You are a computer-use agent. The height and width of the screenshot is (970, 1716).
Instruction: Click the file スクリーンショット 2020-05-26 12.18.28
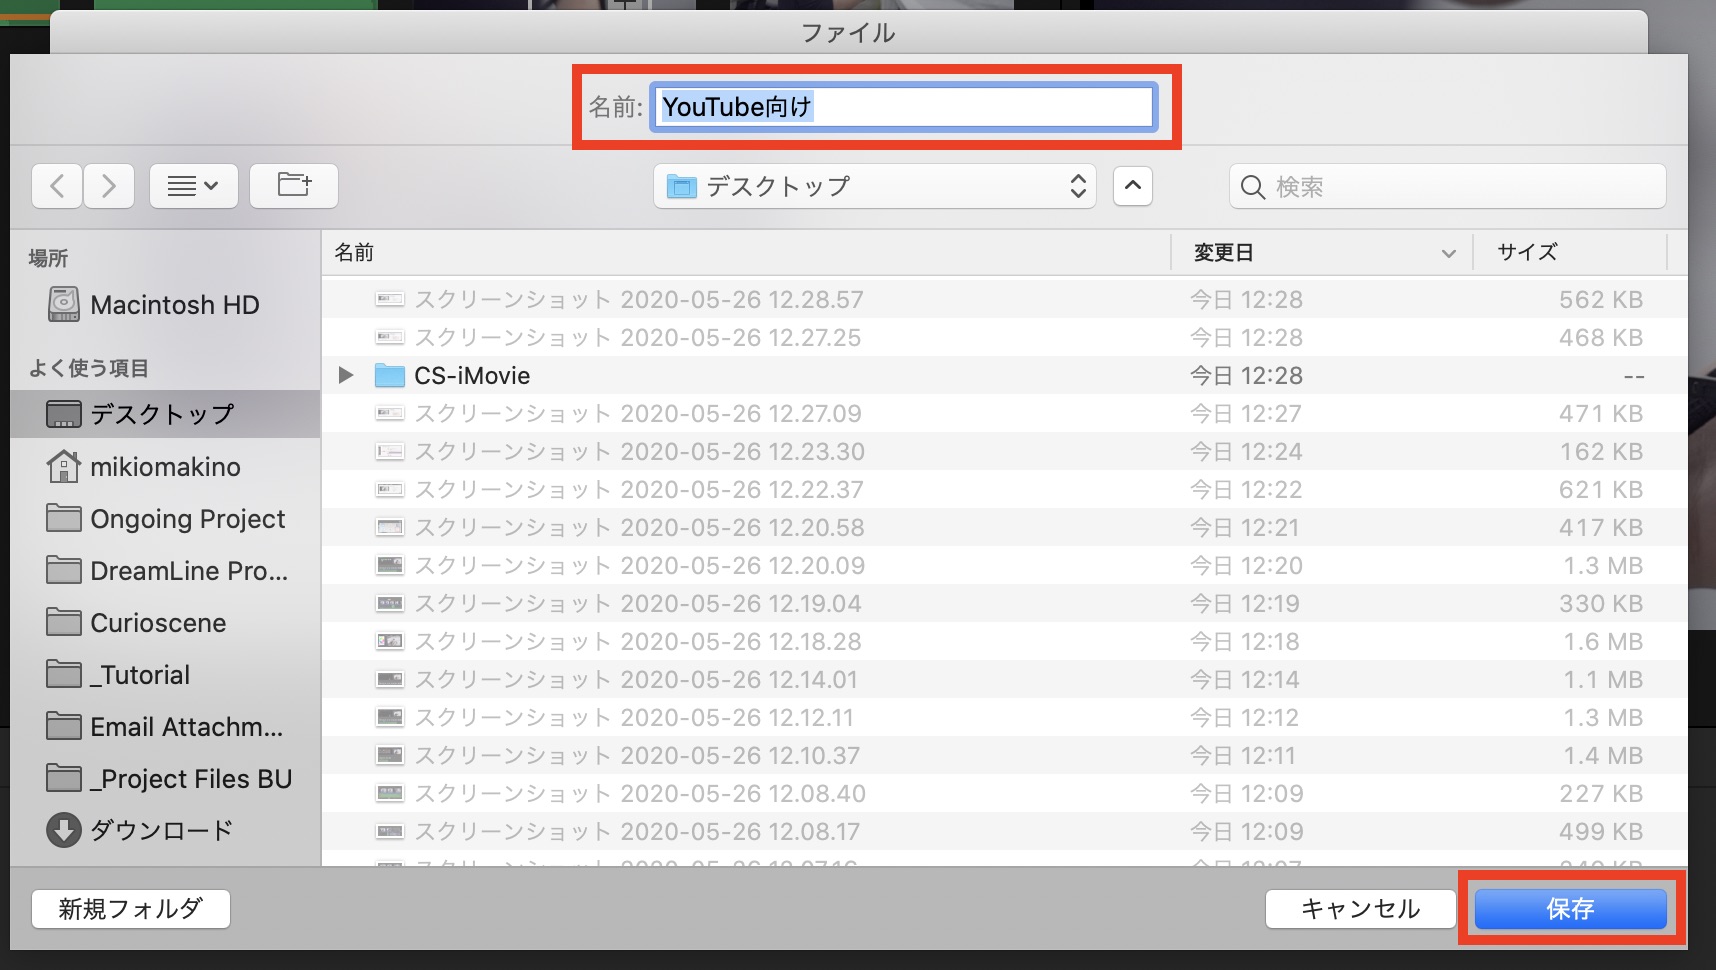[x=1004, y=641]
